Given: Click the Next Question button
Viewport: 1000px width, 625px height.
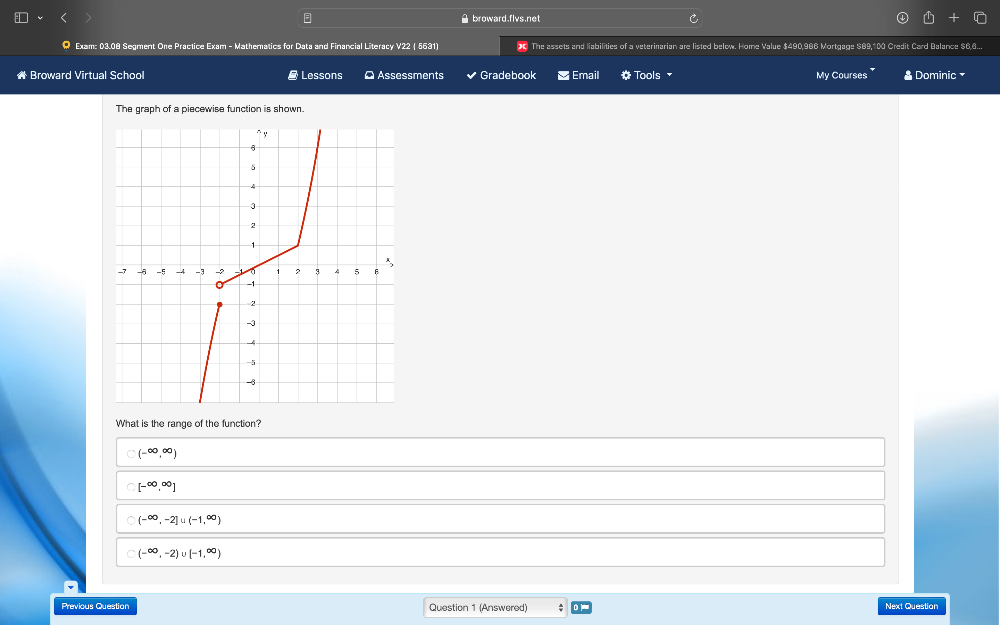Looking at the screenshot, I should [911, 607].
